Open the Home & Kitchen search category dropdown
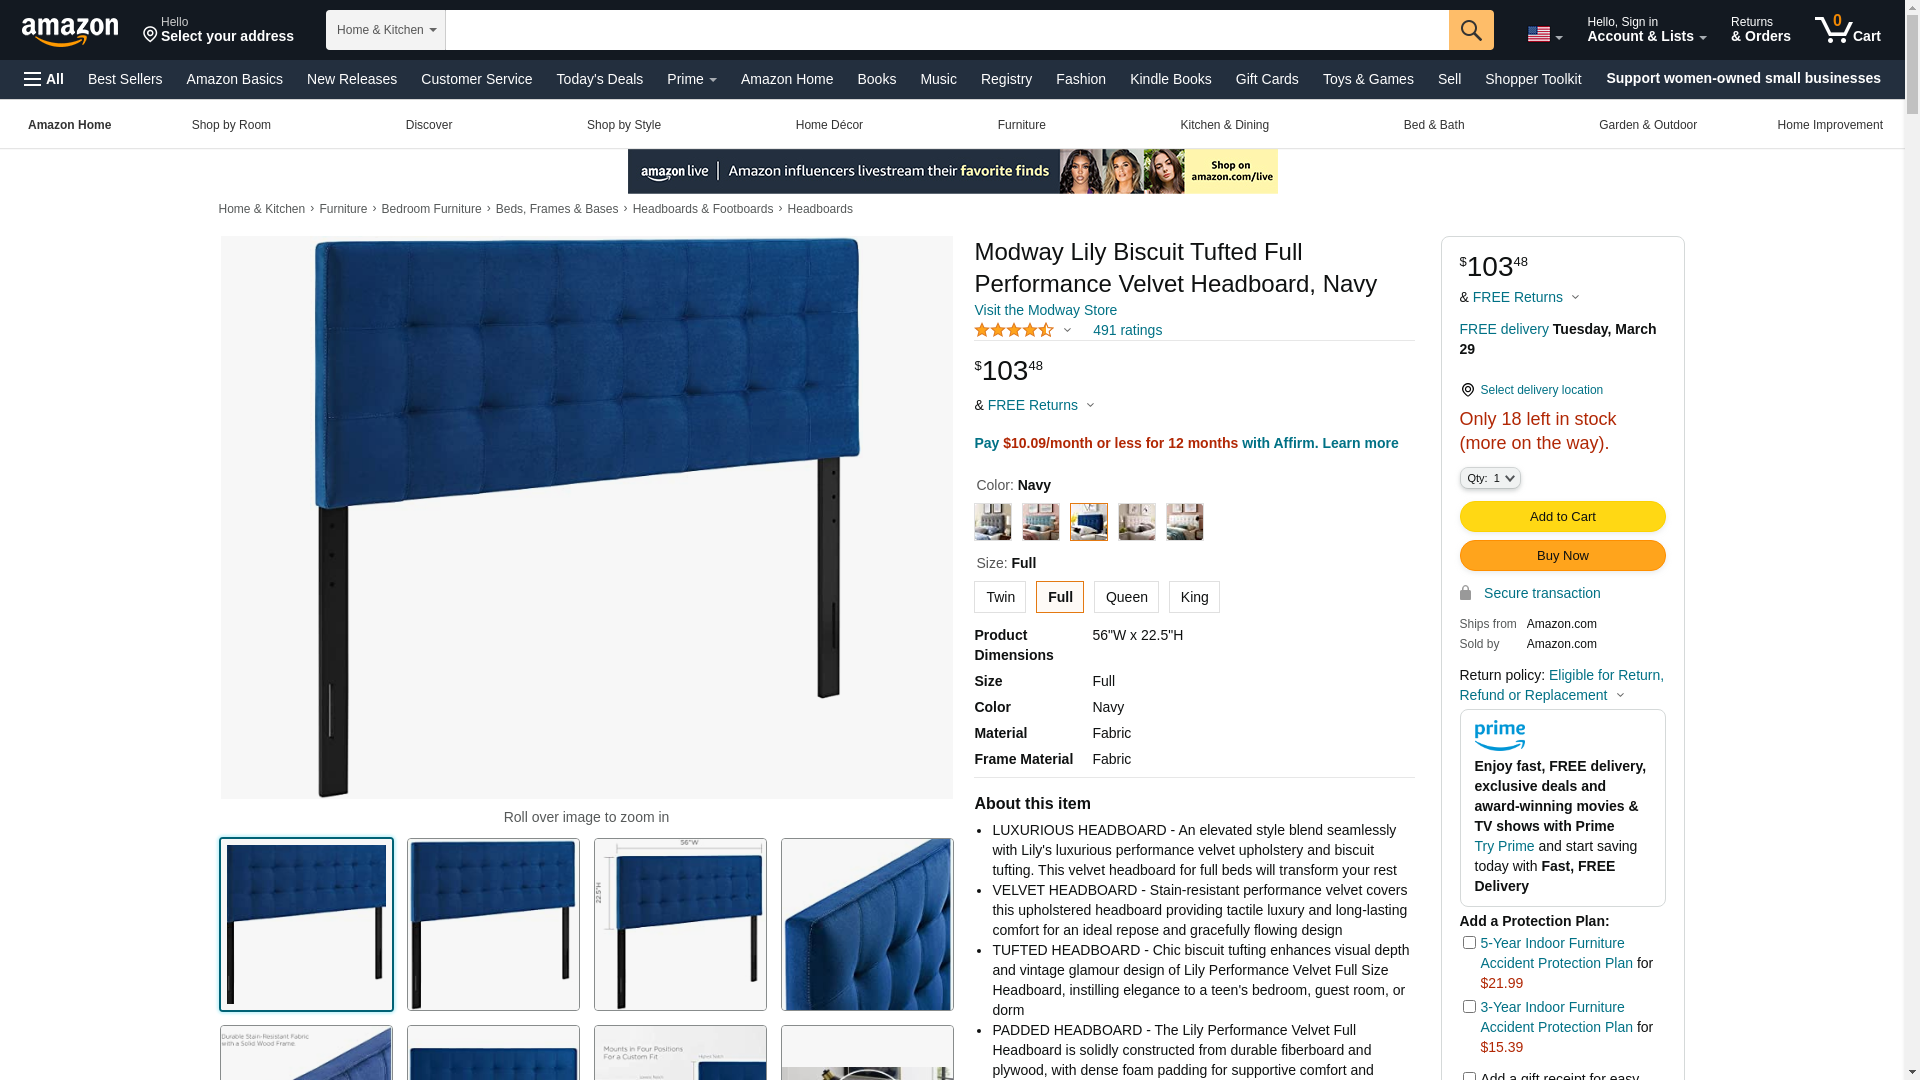1920x1080 pixels. point(386,30)
